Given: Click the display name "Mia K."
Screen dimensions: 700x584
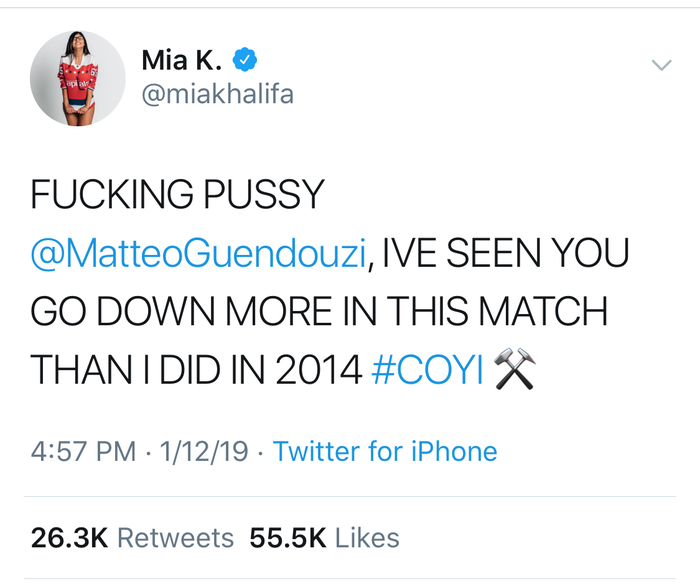Looking at the screenshot, I should (178, 60).
